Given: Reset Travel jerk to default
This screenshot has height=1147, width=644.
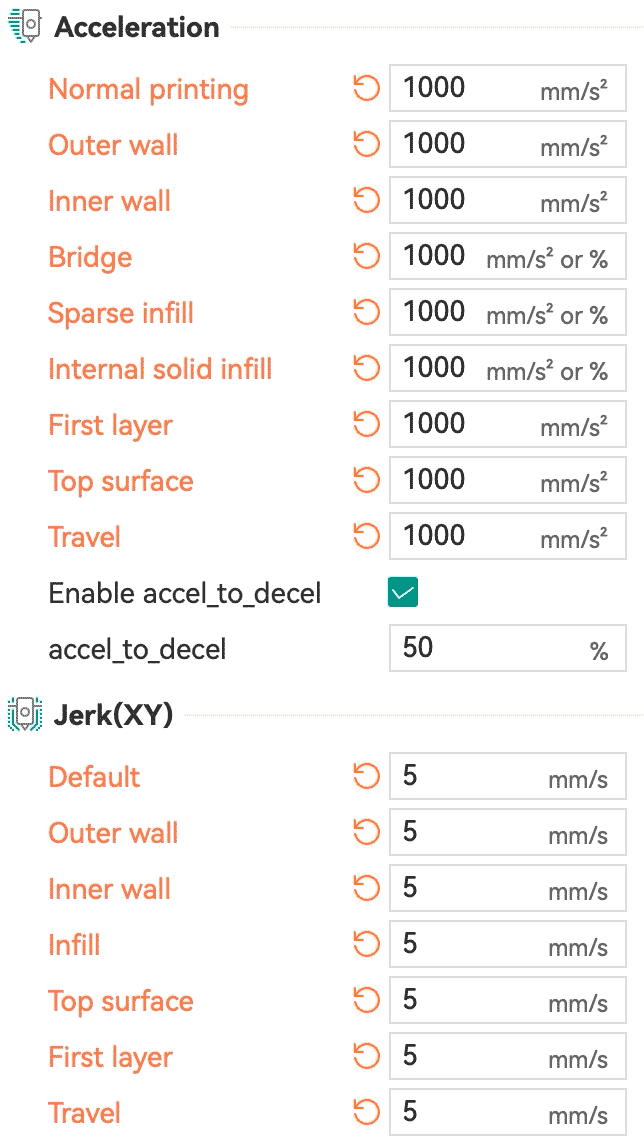Looking at the screenshot, I should coord(366,1112).
